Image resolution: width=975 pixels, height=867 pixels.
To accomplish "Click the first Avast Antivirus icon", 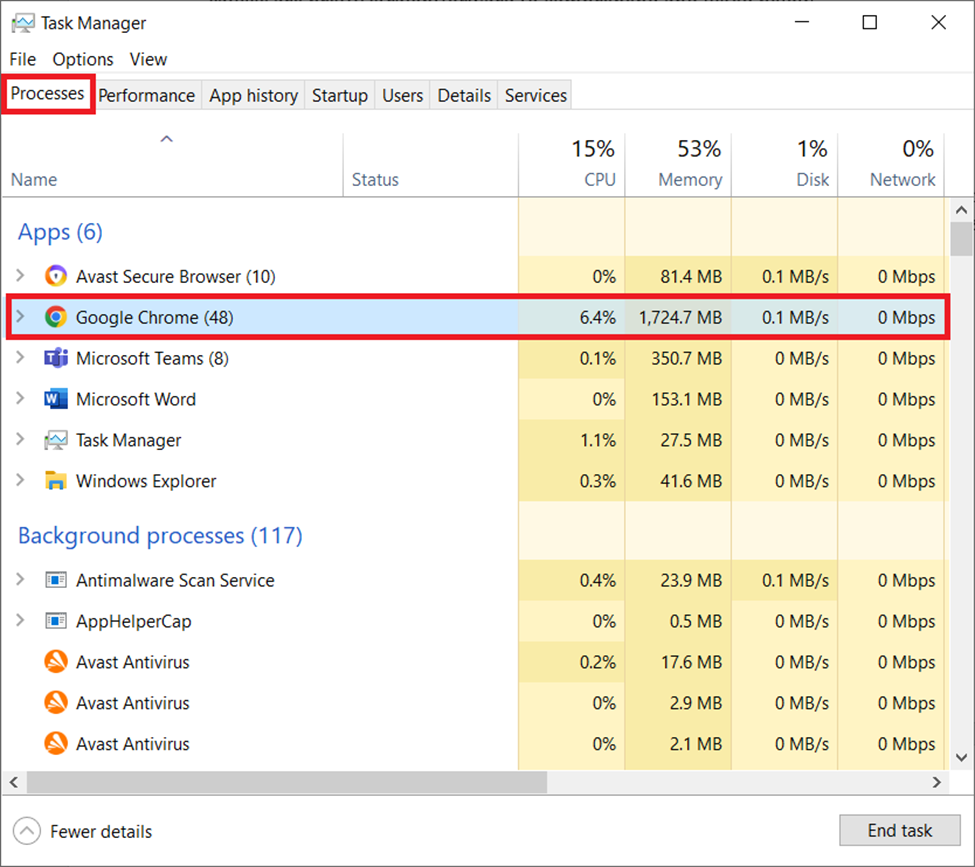I will click(56, 662).
